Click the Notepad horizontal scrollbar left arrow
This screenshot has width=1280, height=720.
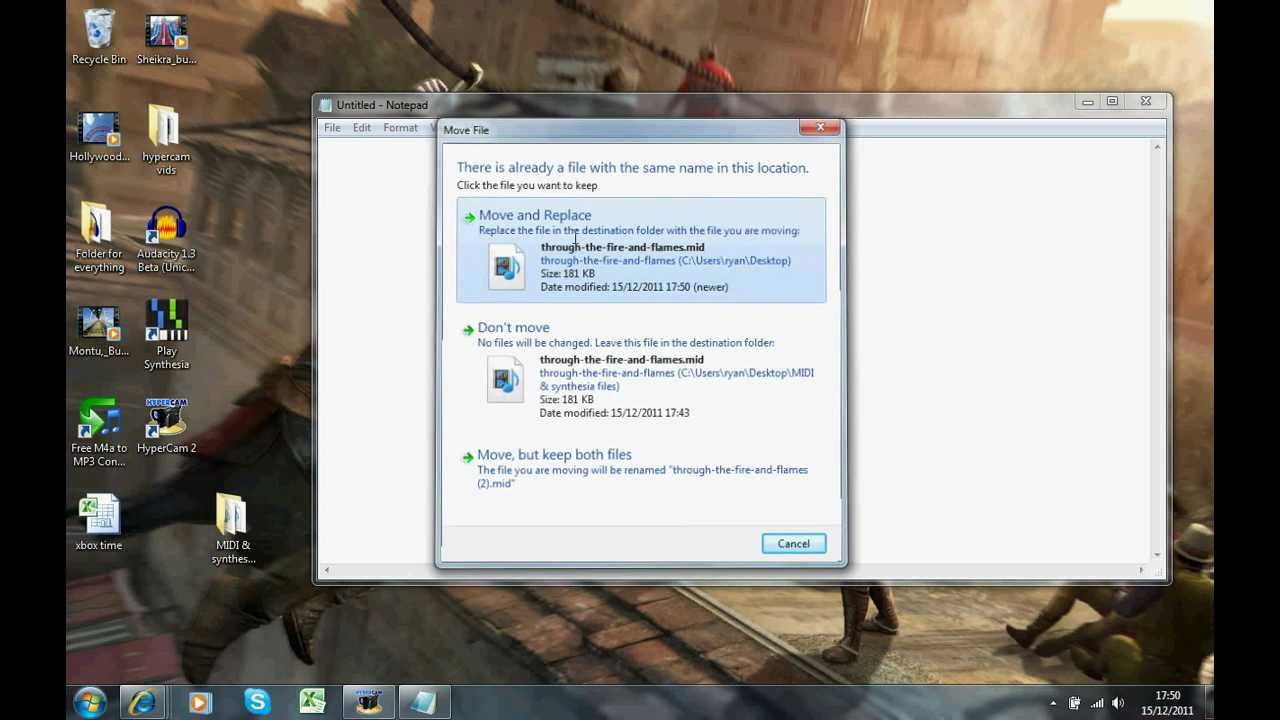click(x=326, y=570)
